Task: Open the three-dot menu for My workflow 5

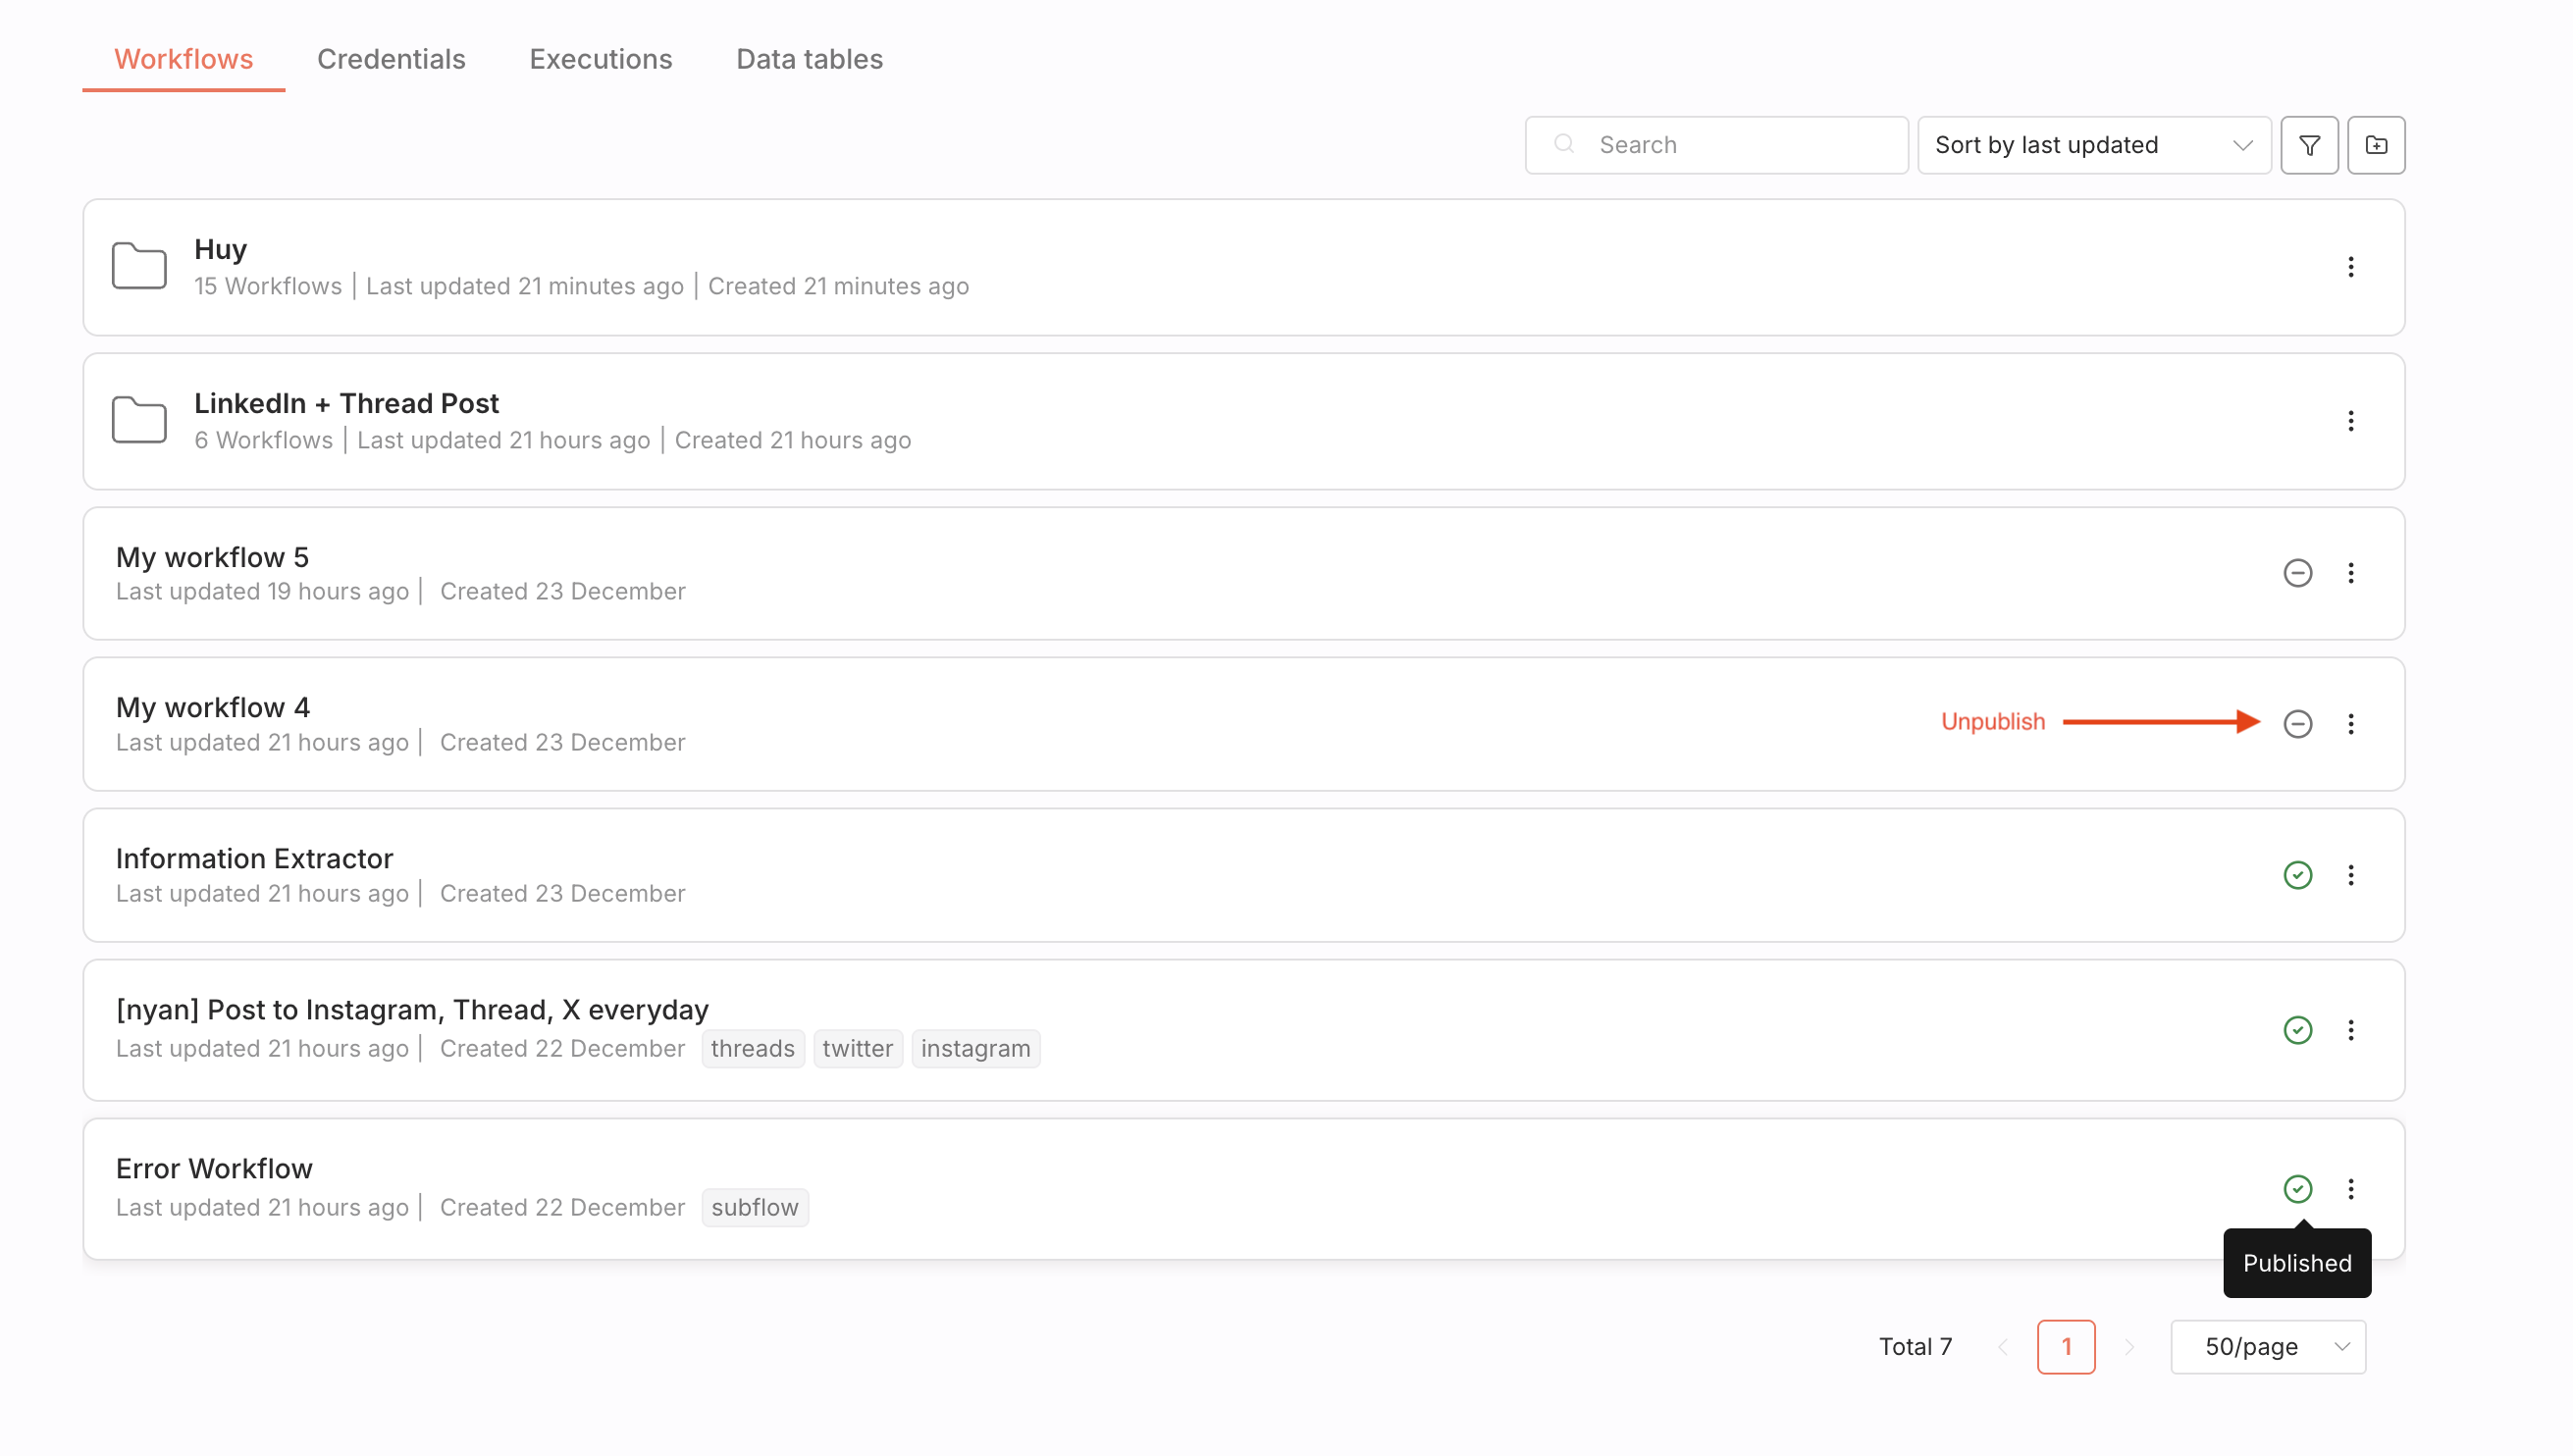Action: 2351,573
